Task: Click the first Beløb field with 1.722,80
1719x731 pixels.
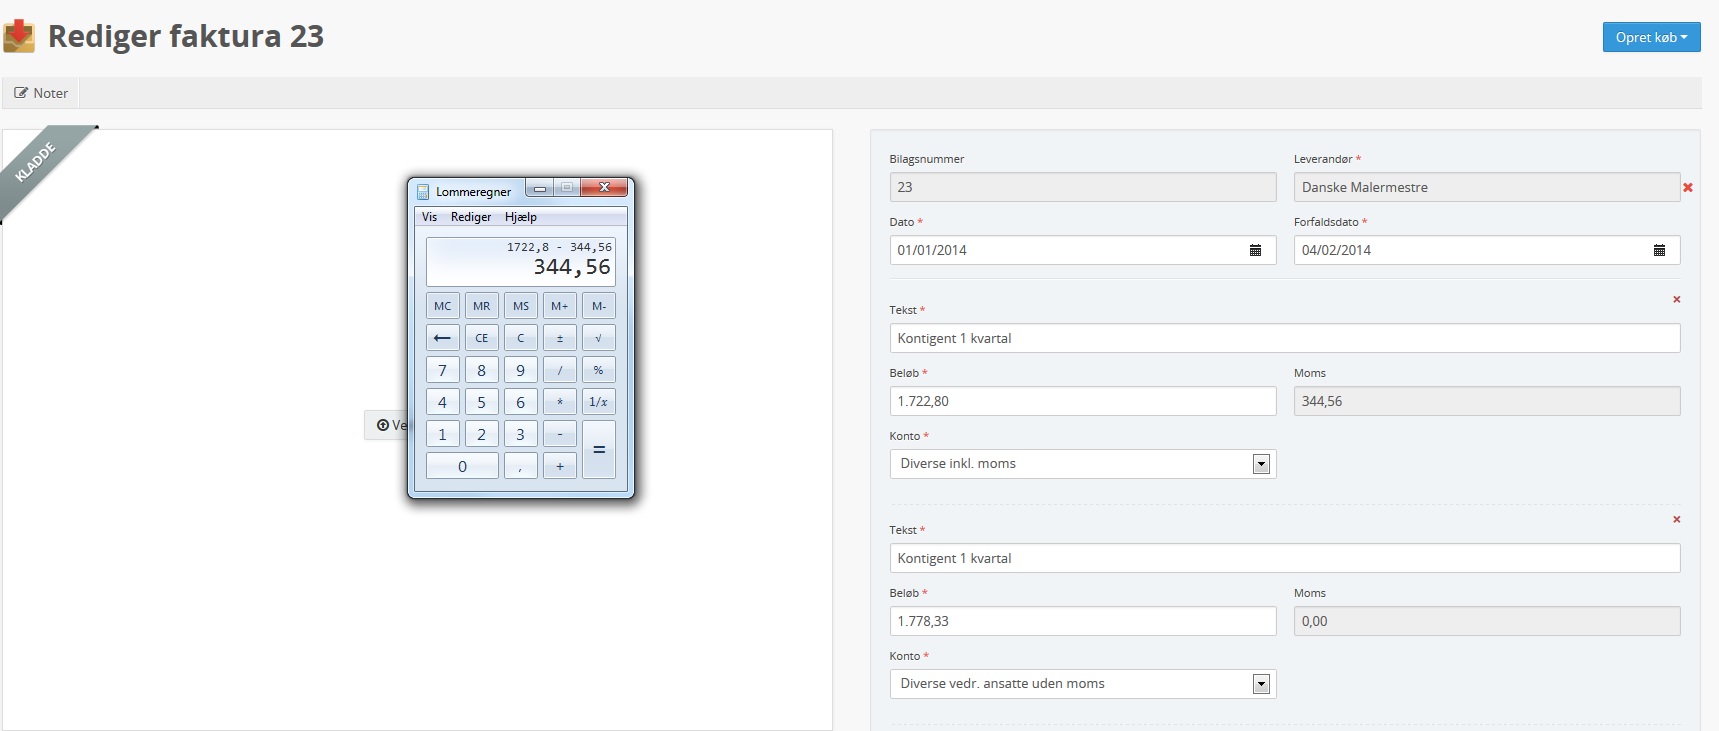Action: 1082,401
